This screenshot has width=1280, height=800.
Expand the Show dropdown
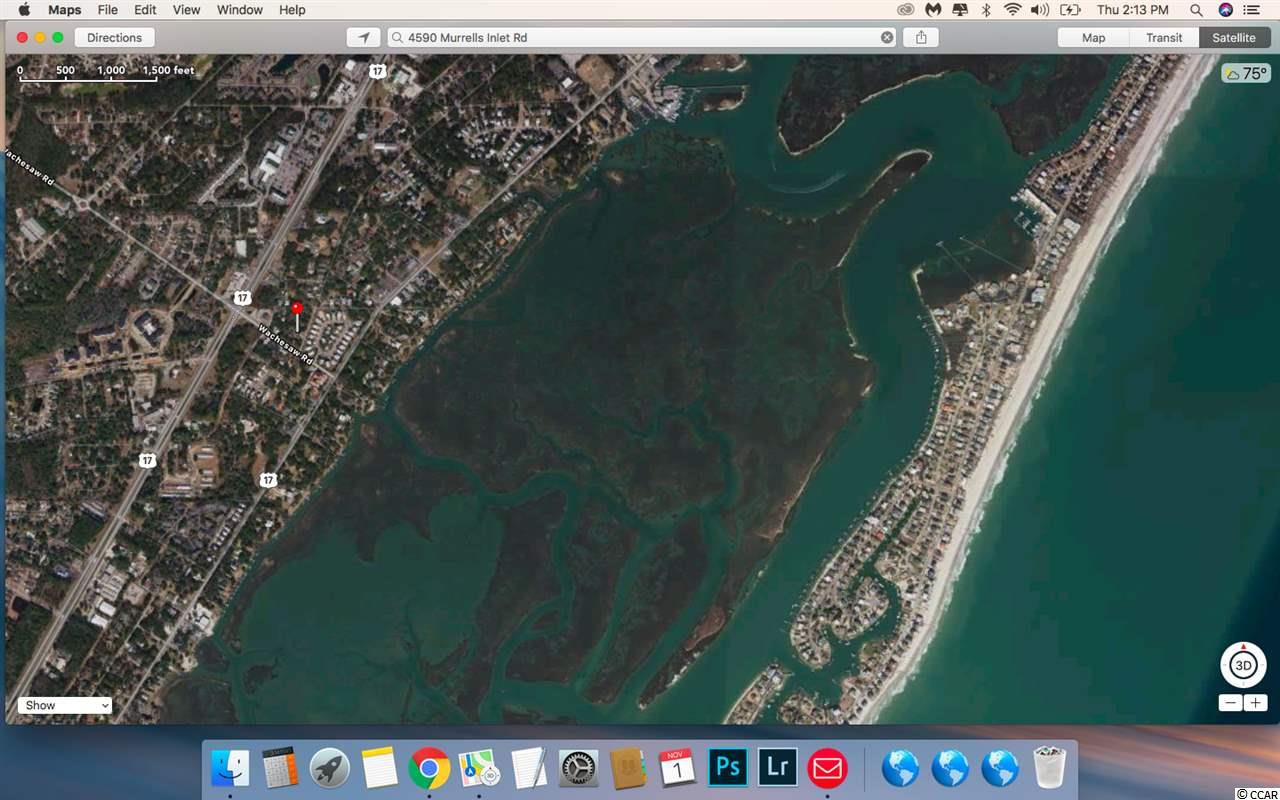click(x=65, y=705)
